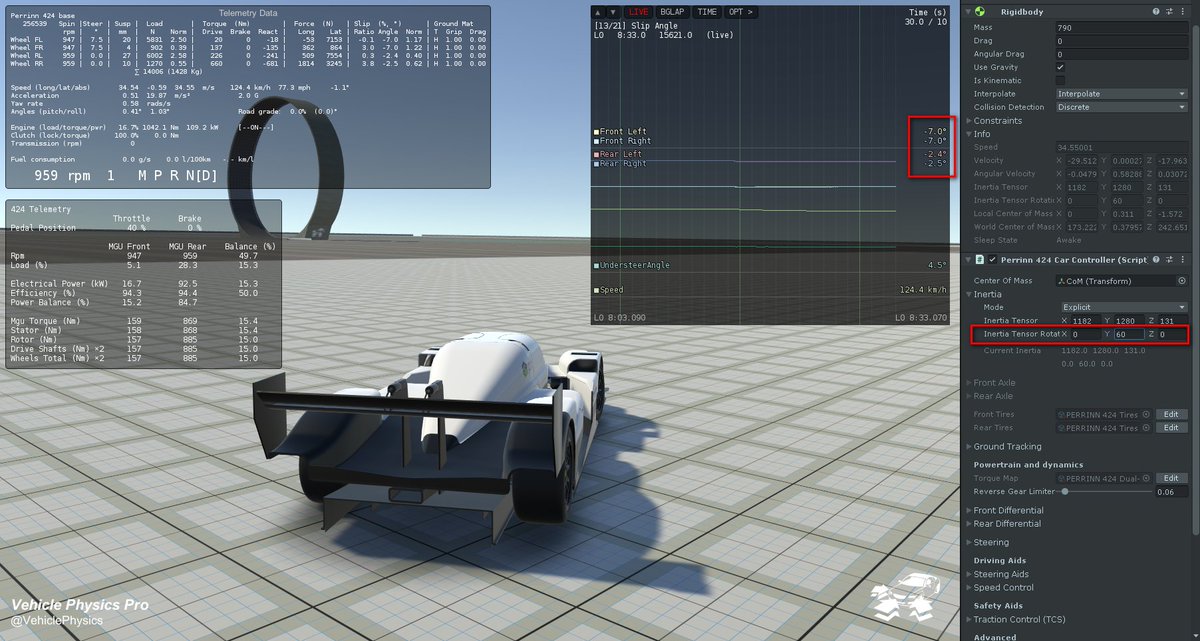Open OPT > options in telemetry chart
The height and width of the screenshot is (641, 1200).
point(741,12)
